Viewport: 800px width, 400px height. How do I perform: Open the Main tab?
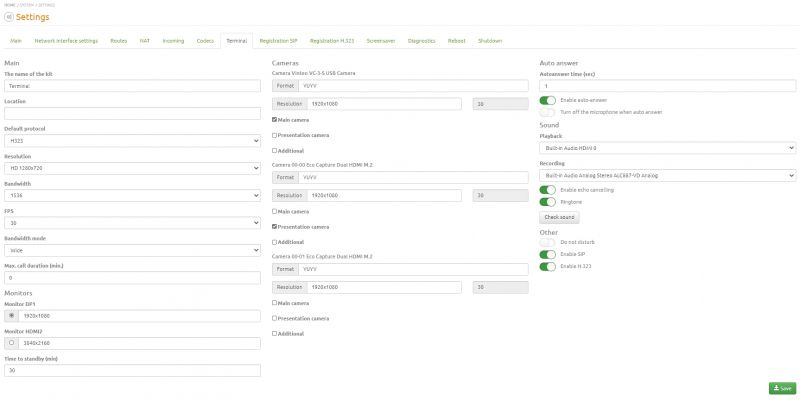coord(16,41)
